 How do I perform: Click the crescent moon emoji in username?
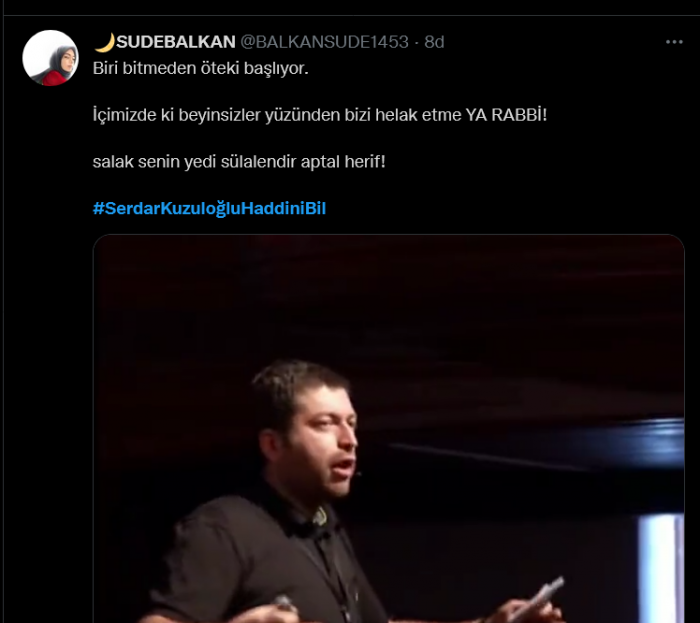[104, 42]
